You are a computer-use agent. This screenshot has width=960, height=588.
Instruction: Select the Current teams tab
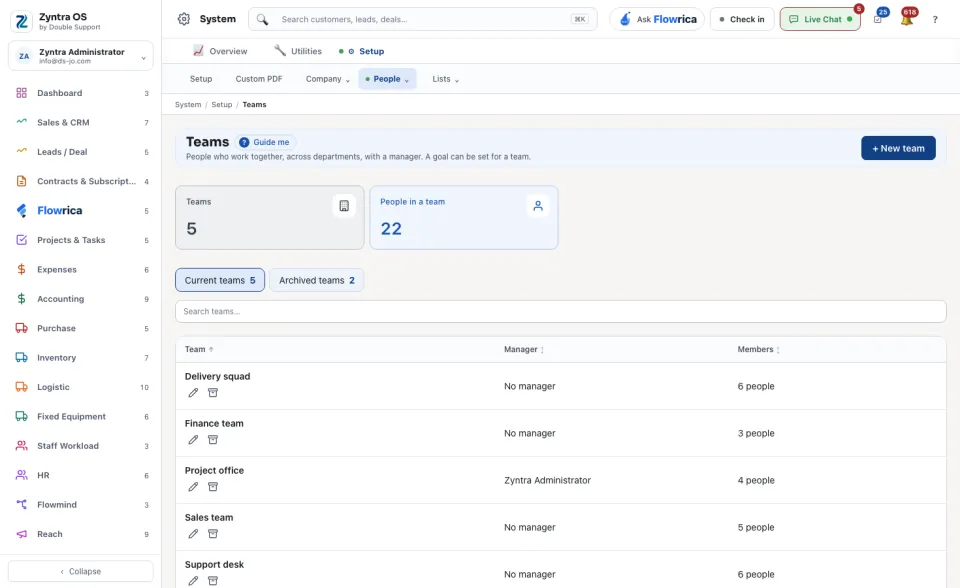tap(220, 281)
